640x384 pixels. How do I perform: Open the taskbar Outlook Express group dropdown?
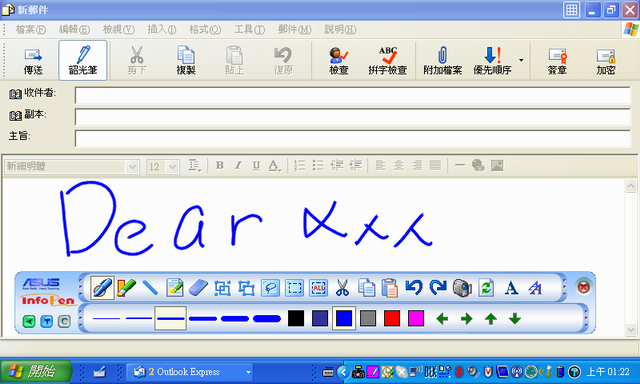pos(248,372)
